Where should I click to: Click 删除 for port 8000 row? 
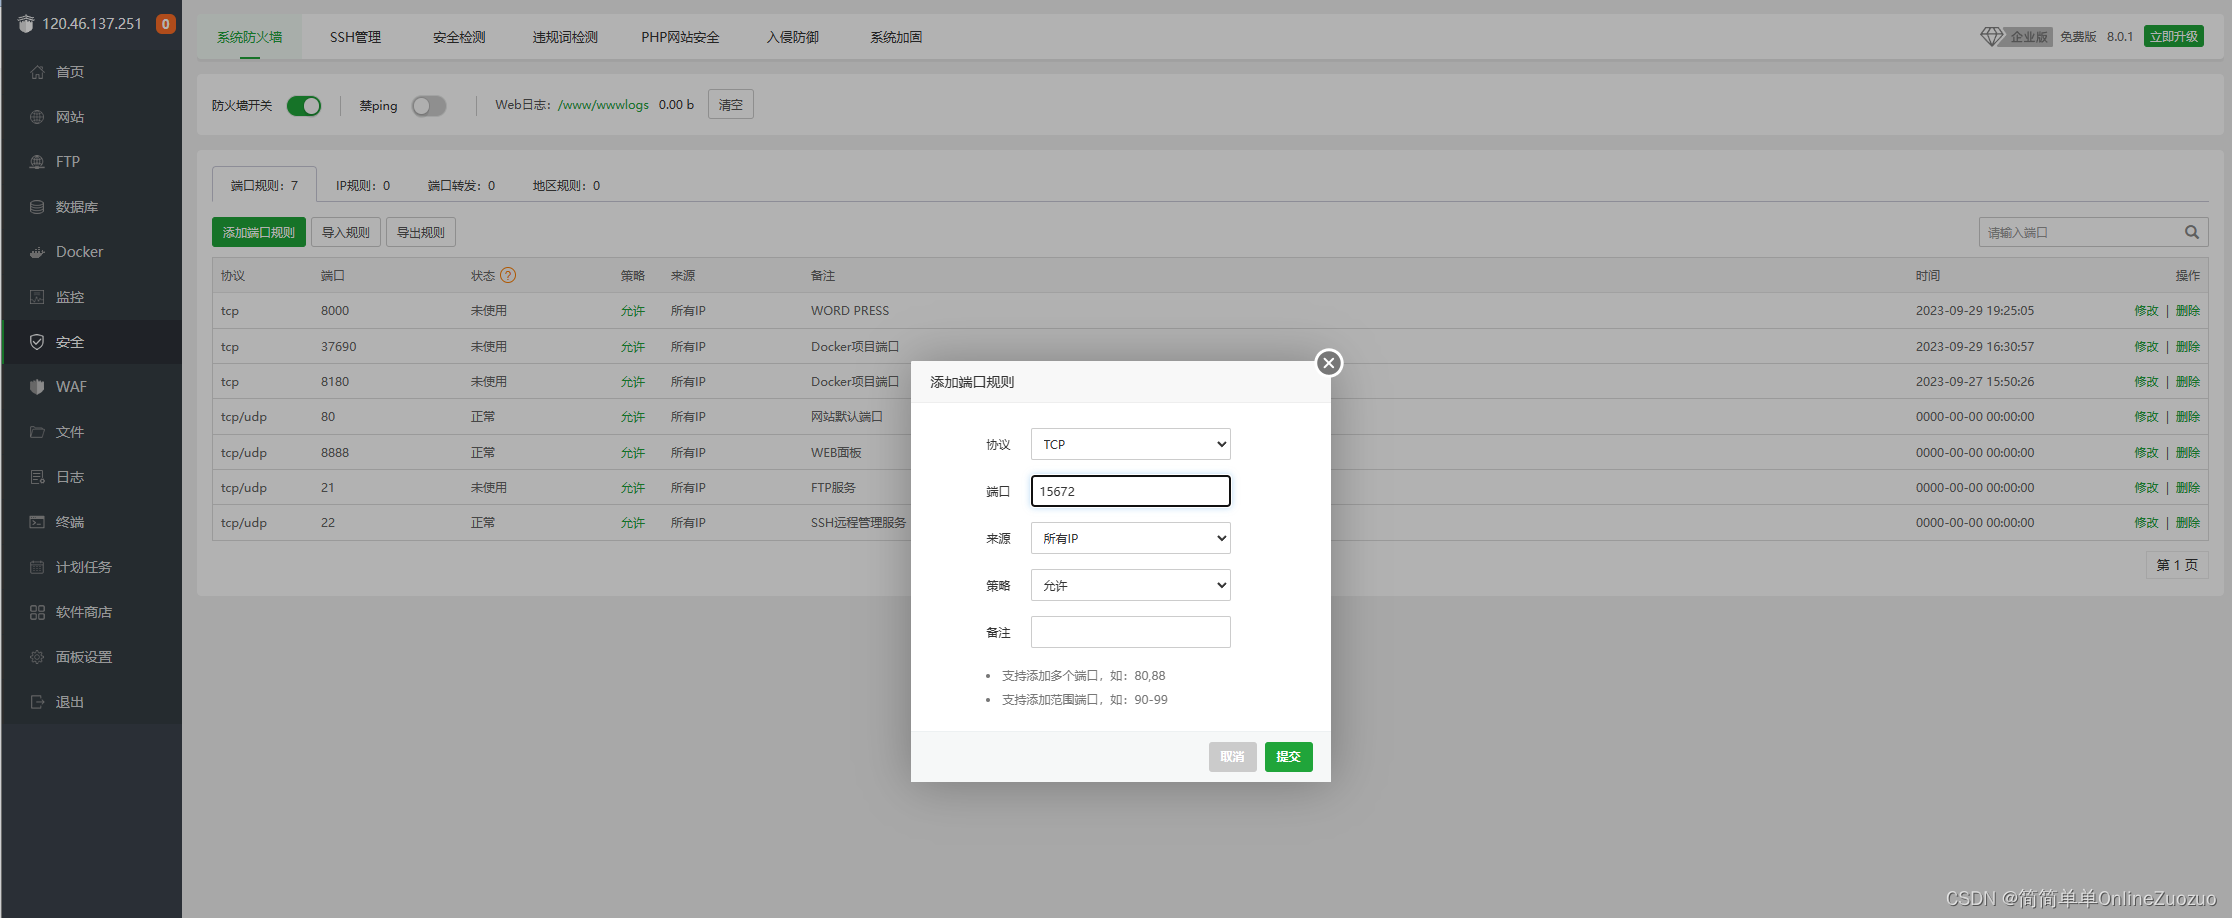[x=2188, y=311]
